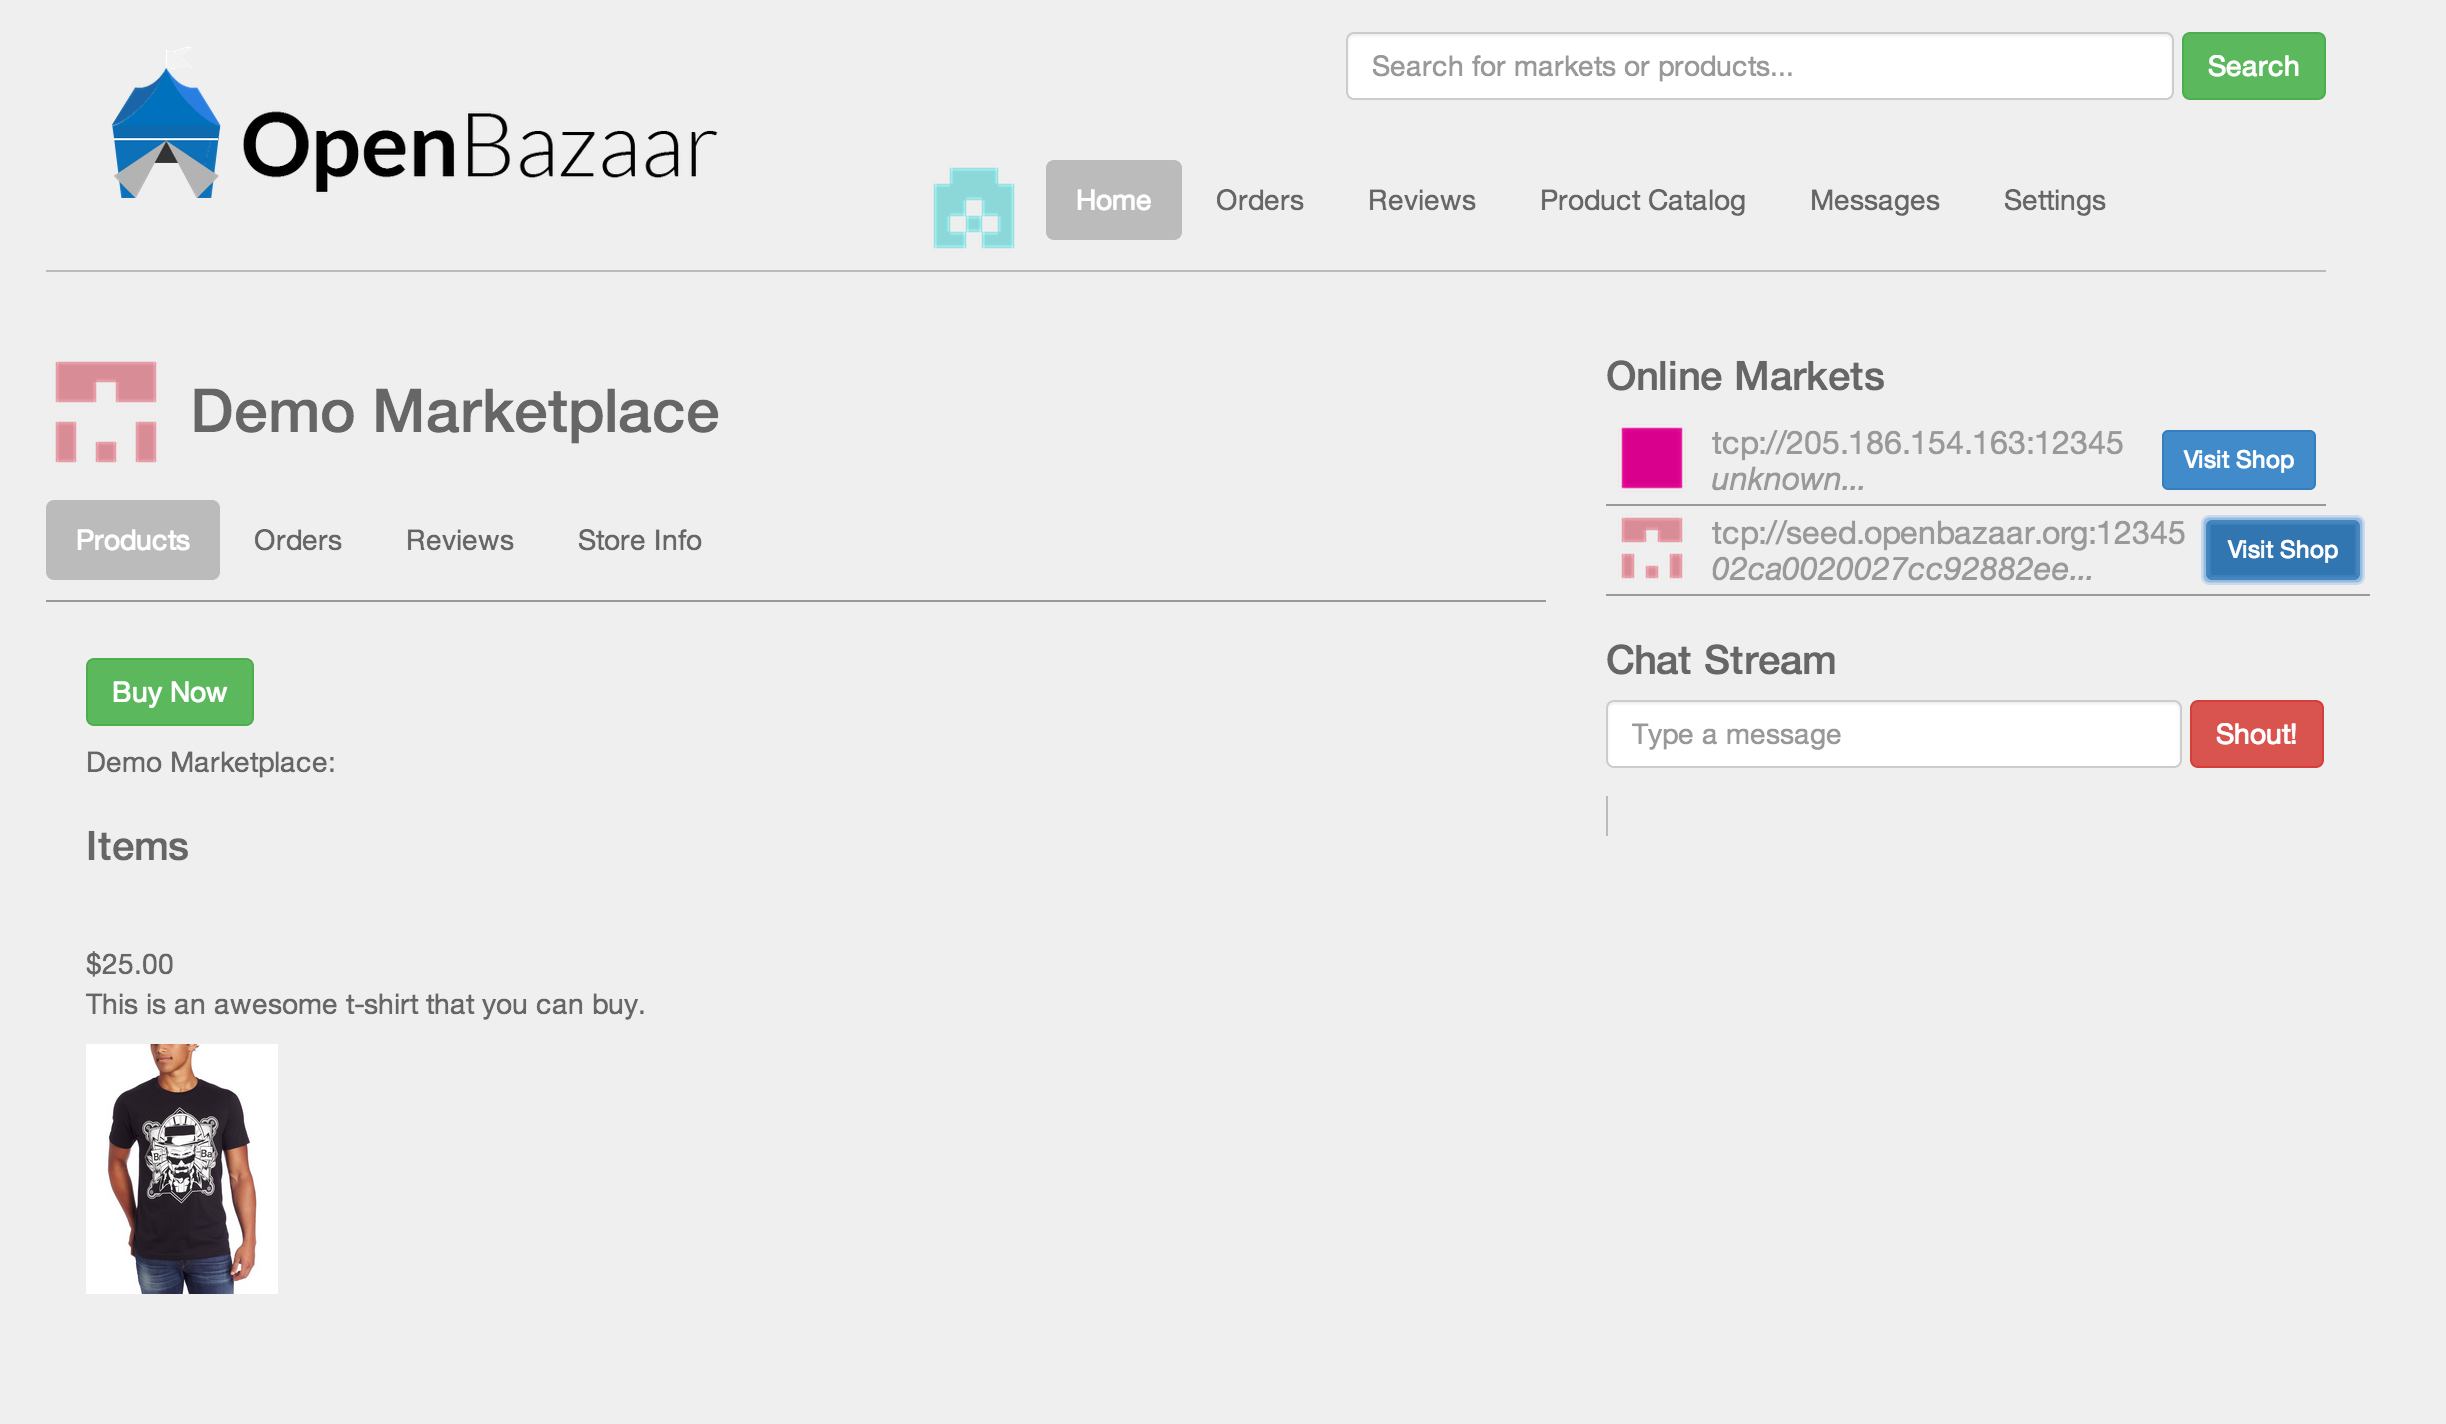Click the pink Demo Marketplace identicon
Image resolution: width=2446 pixels, height=1424 pixels.
[106, 412]
